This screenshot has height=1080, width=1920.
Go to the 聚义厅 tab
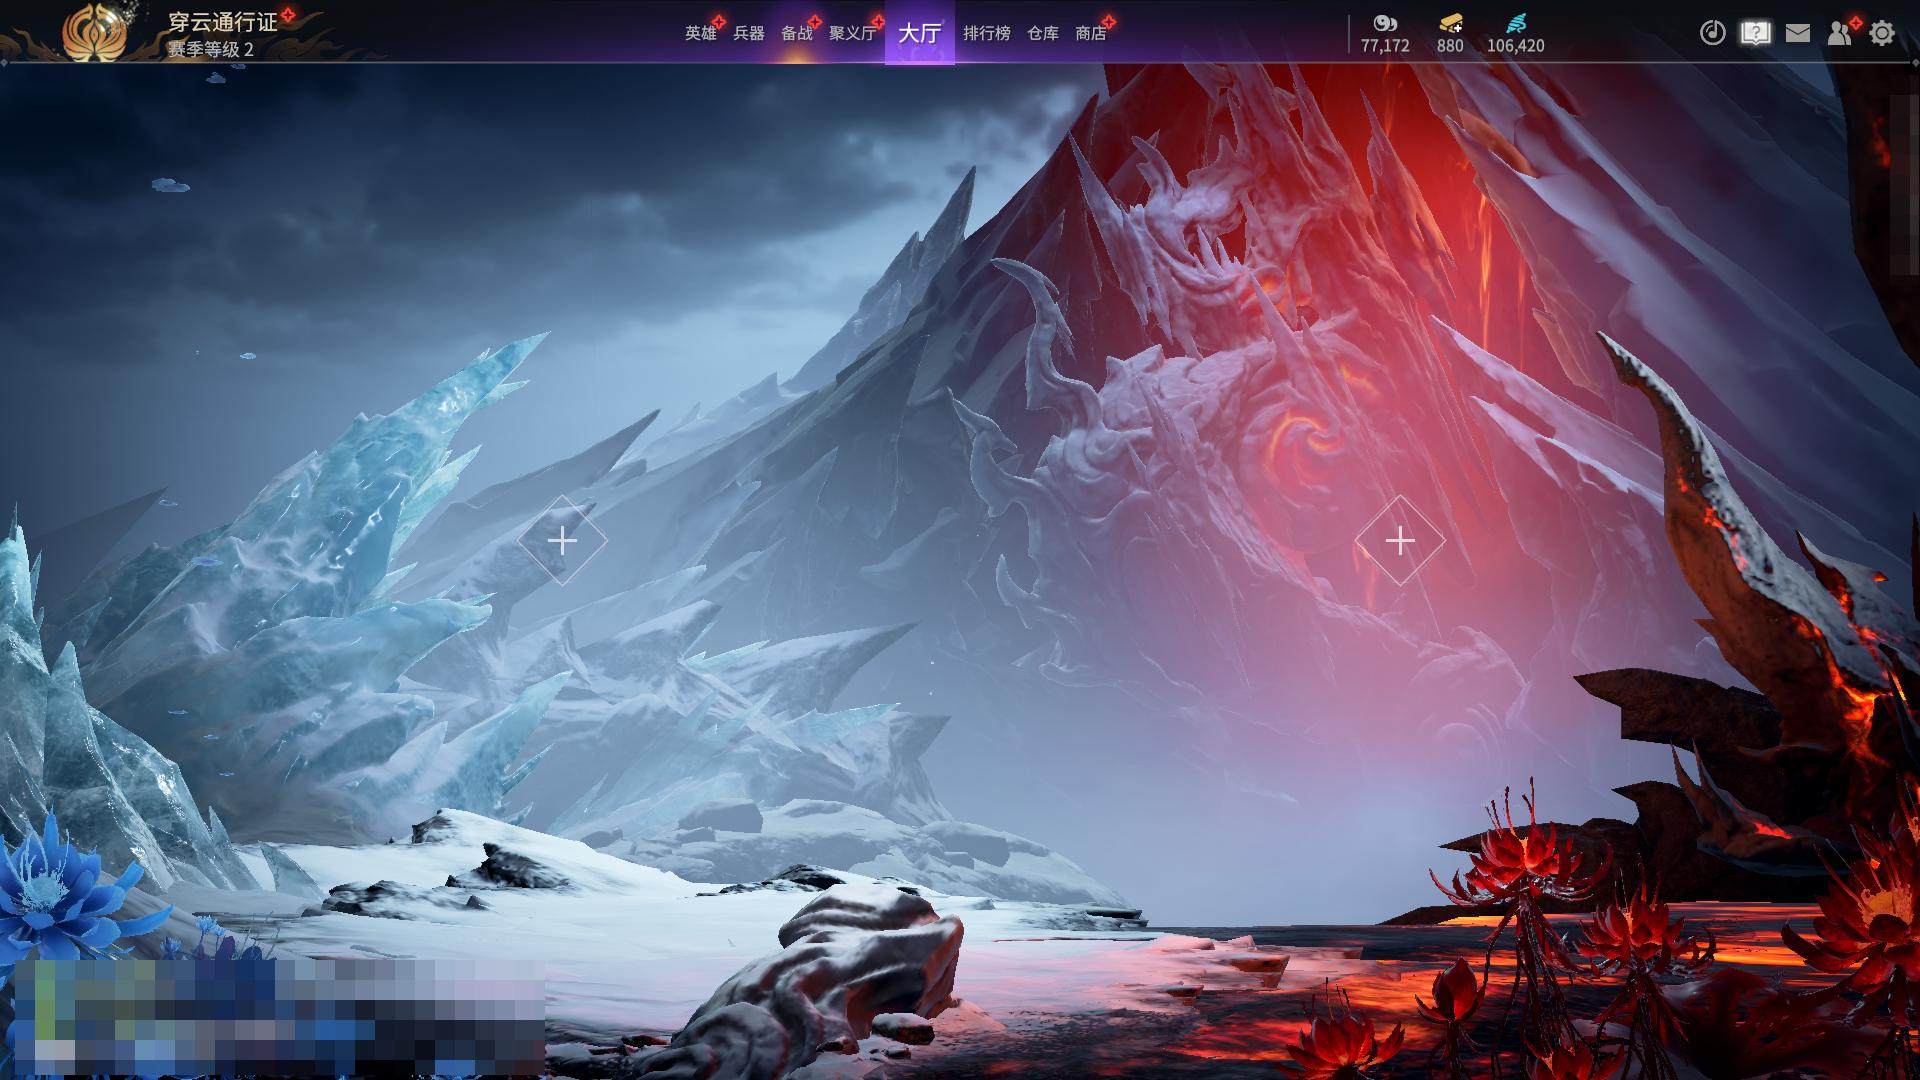[852, 33]
